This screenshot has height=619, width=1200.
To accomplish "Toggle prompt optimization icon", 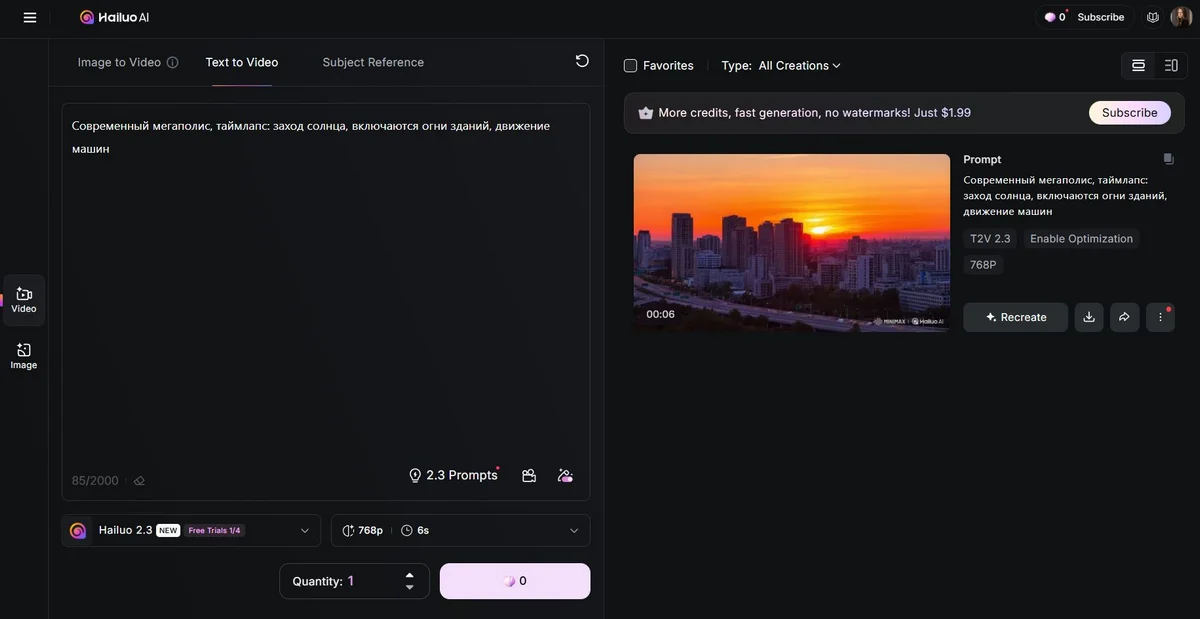I will pyautogui.click(x=565, y=475).
